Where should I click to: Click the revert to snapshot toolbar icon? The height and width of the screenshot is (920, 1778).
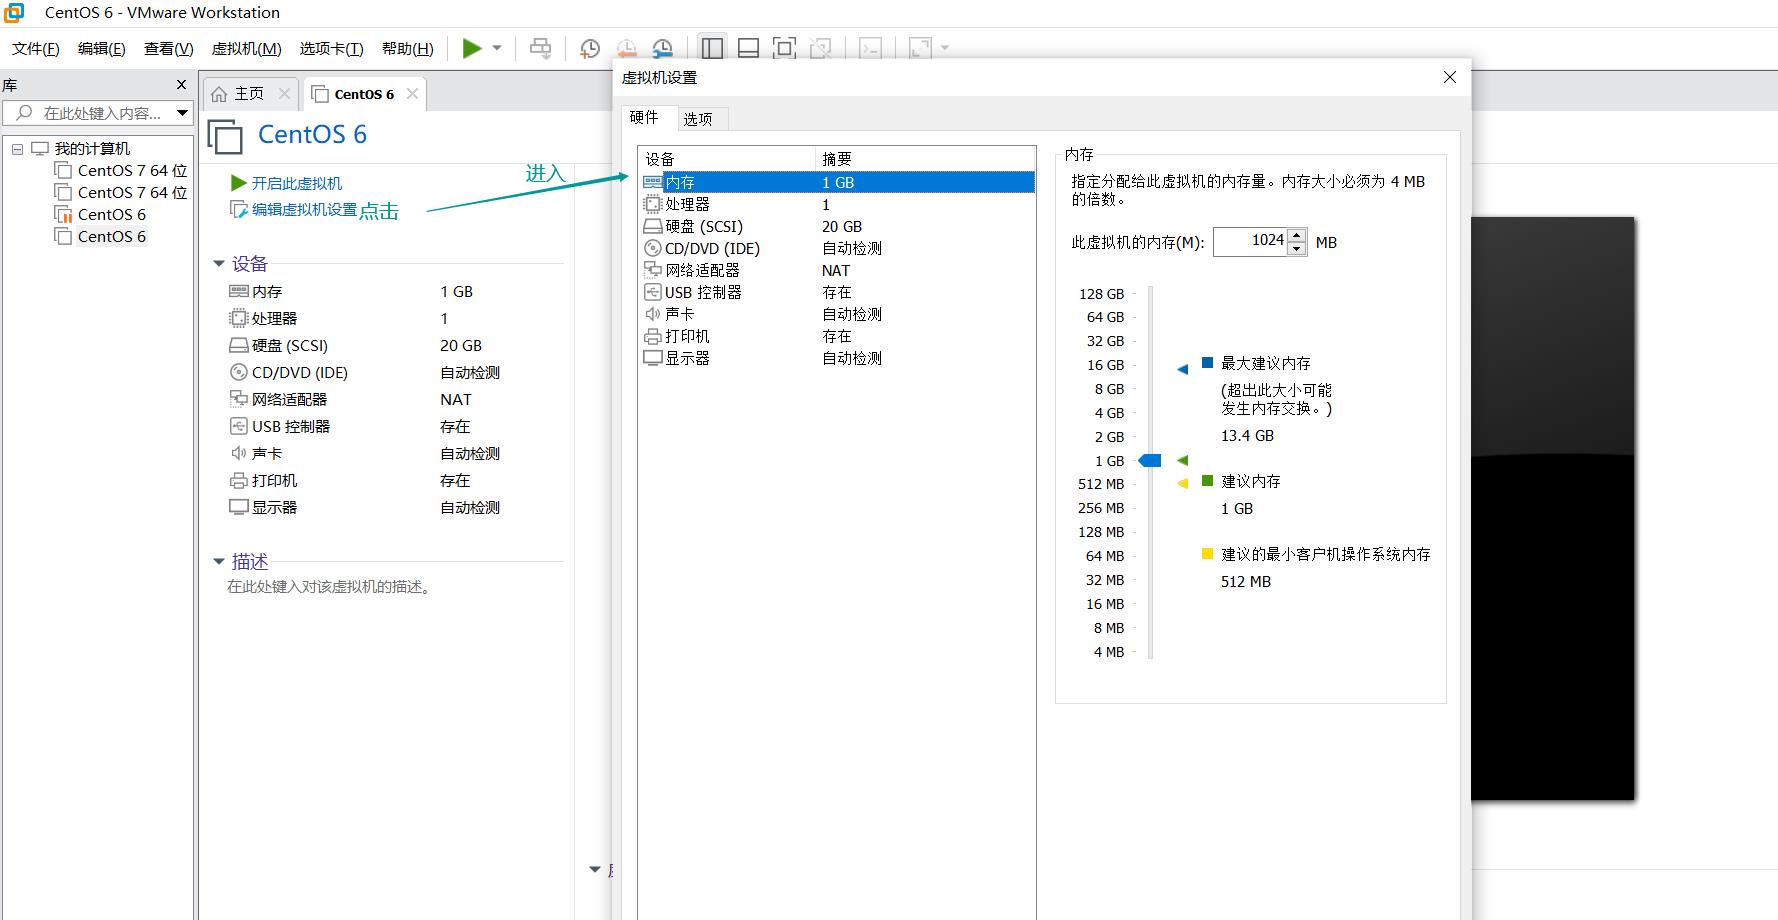pyautogui.click(x=626, y=48)
